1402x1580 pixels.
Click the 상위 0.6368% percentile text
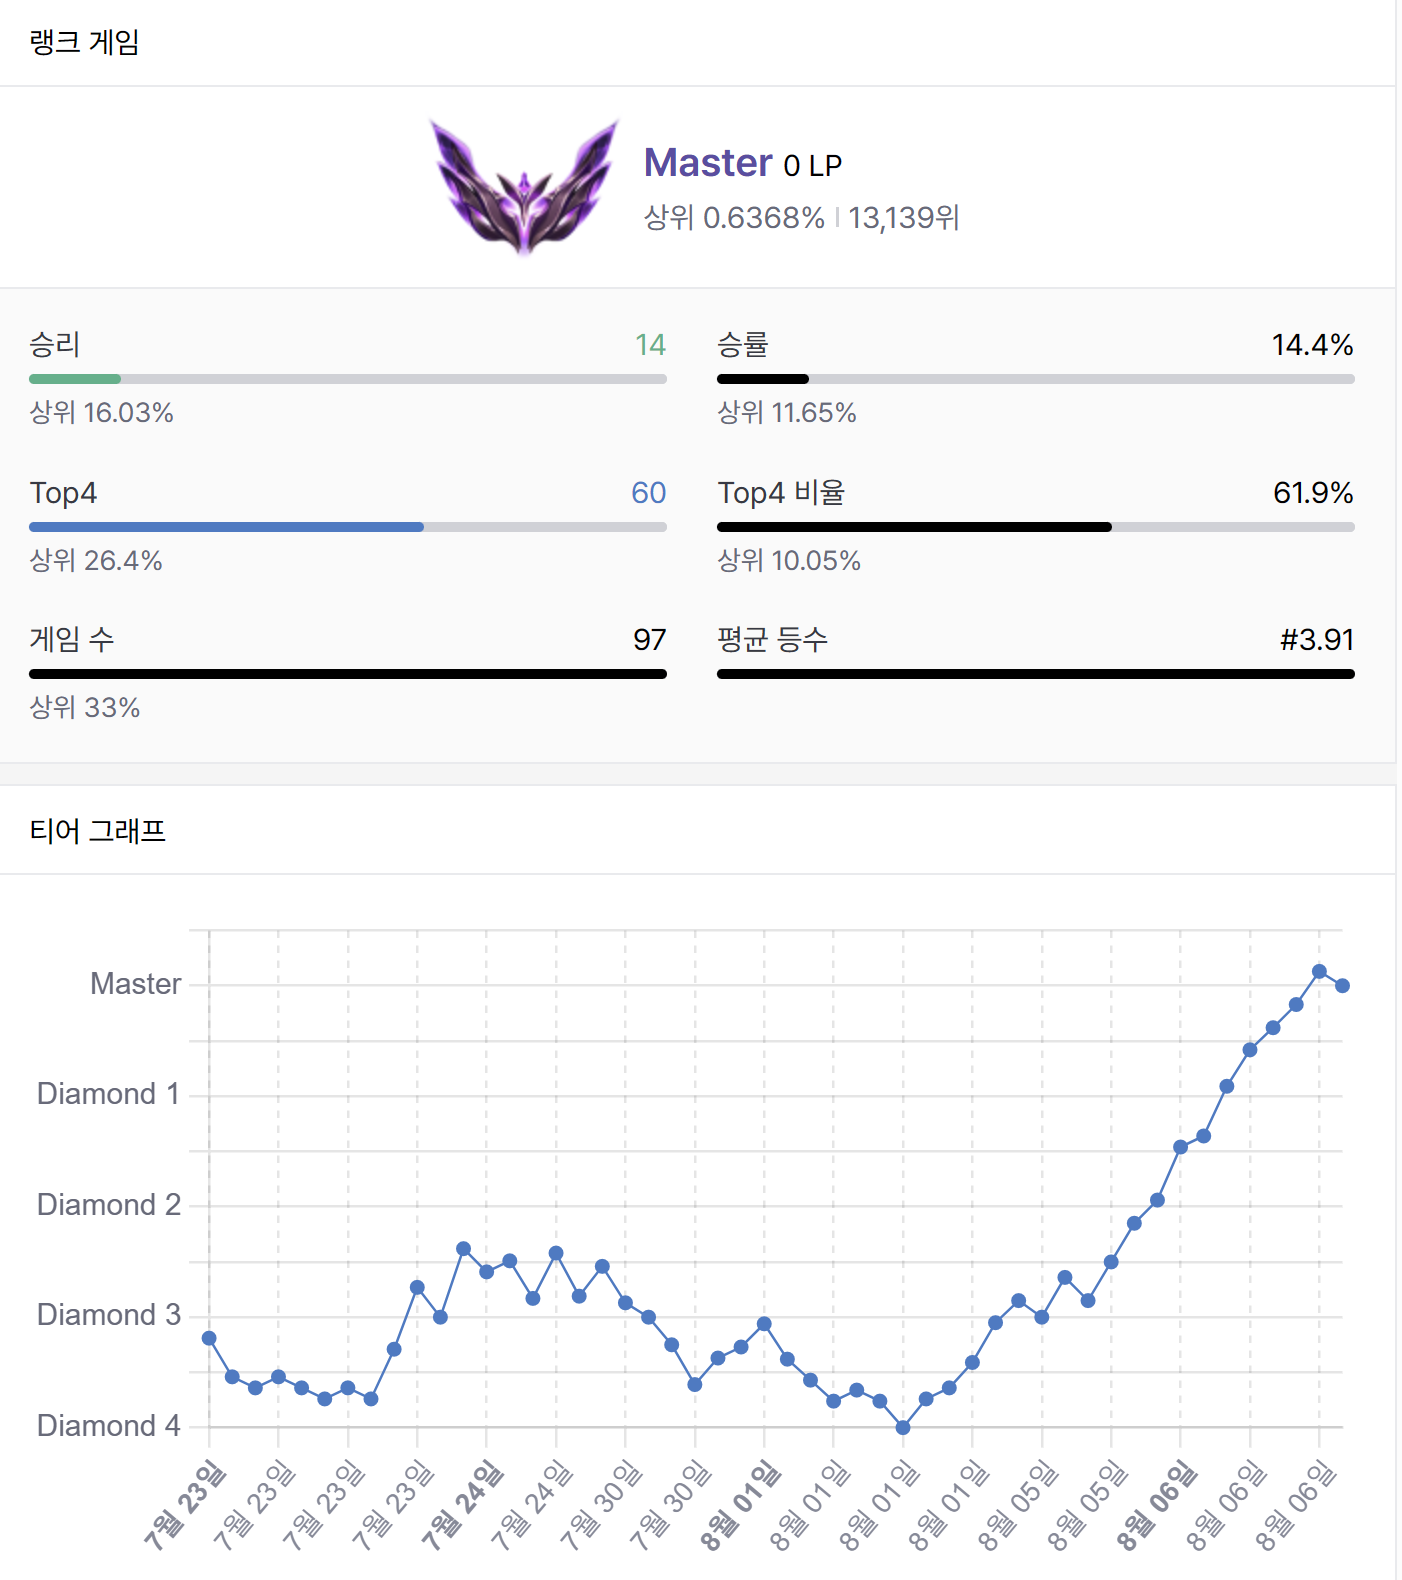point(734,217)
